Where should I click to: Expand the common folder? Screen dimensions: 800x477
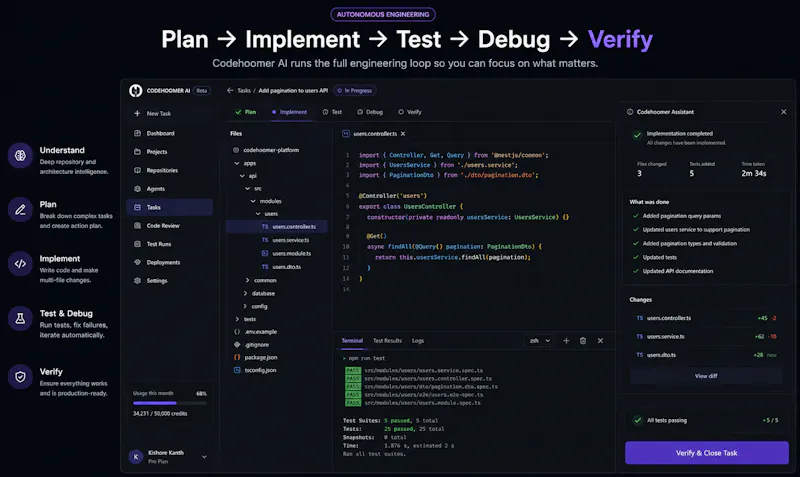coord(247,280)
